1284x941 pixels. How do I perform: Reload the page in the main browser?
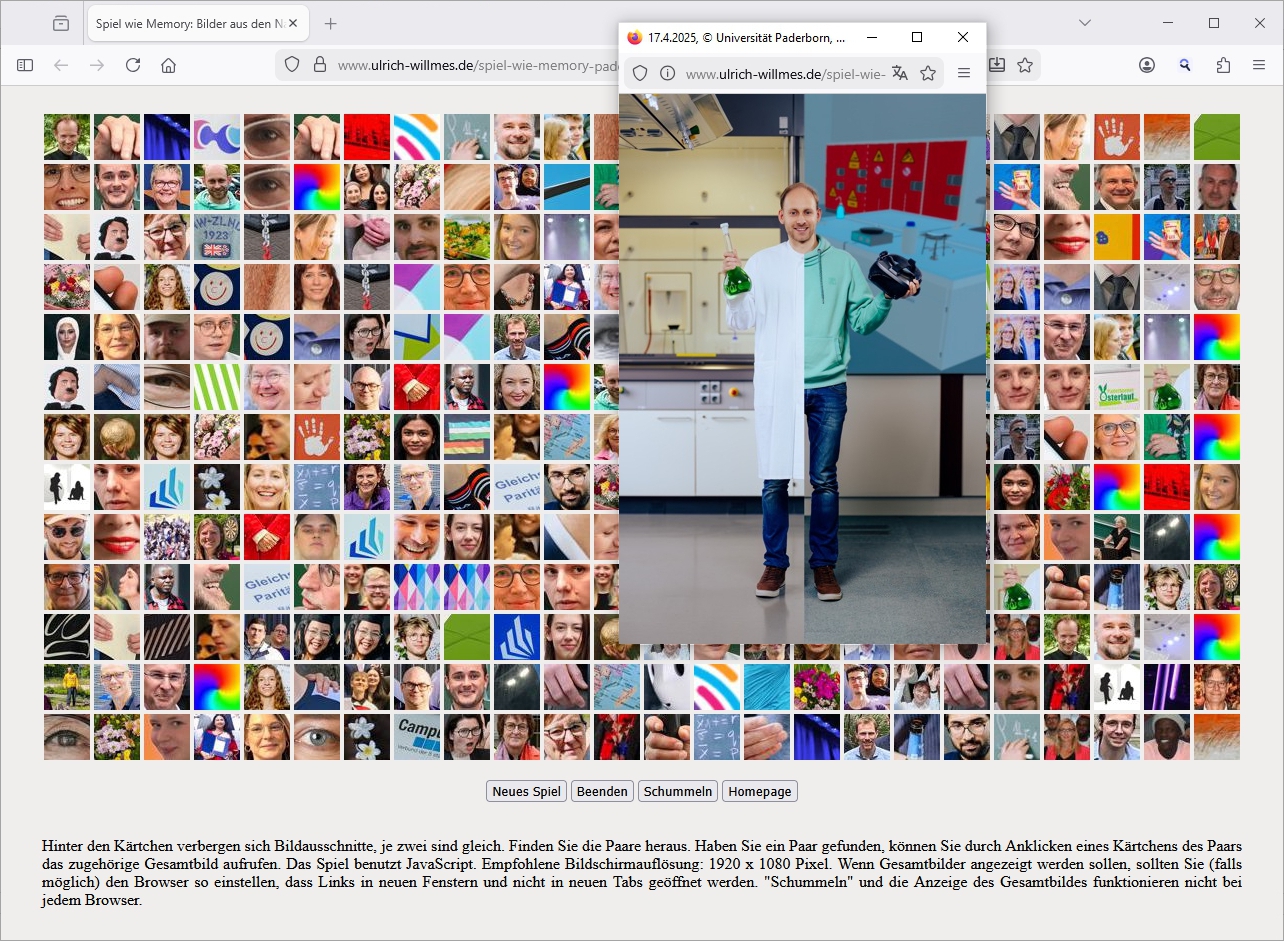pyautogui.click(x=132, y=65)
